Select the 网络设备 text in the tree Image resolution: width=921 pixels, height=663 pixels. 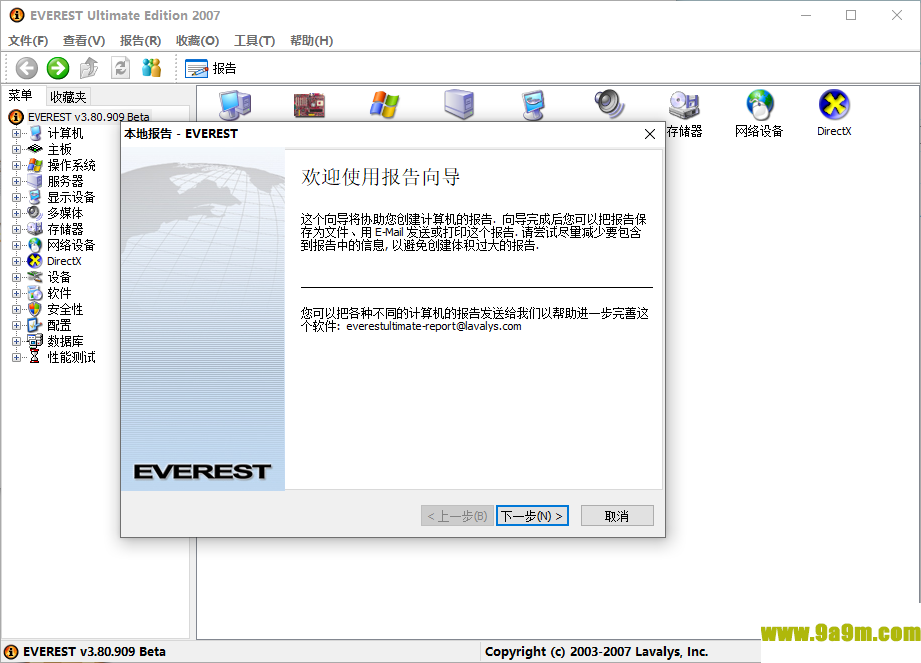tap(71, 245)
